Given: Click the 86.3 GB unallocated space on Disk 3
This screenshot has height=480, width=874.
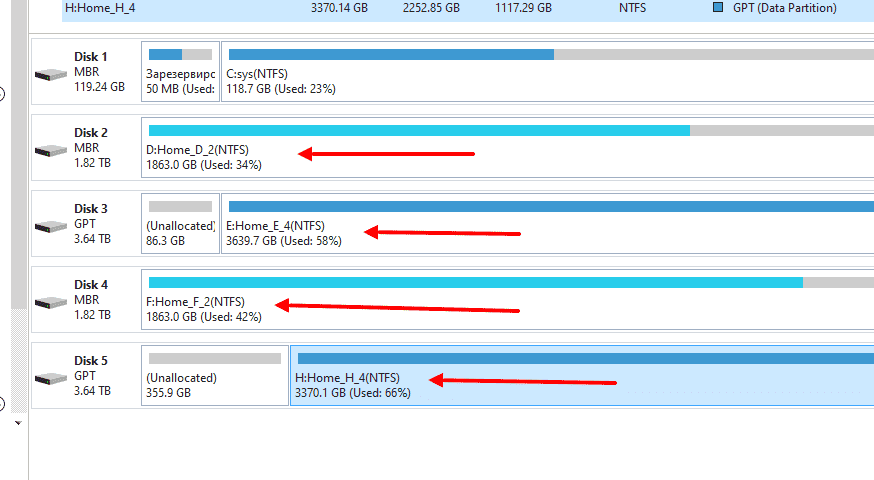Looking at the screenshot, I should click(180, 224).
